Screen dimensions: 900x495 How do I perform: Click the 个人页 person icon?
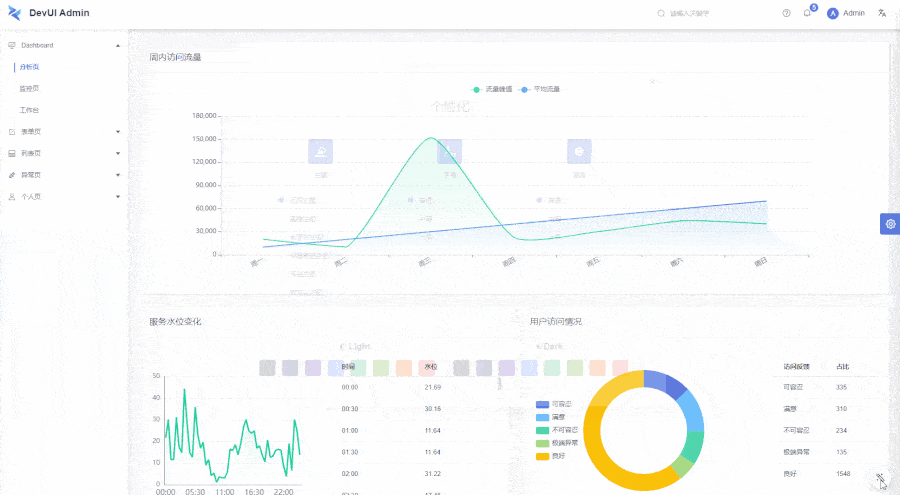[12, 197]
